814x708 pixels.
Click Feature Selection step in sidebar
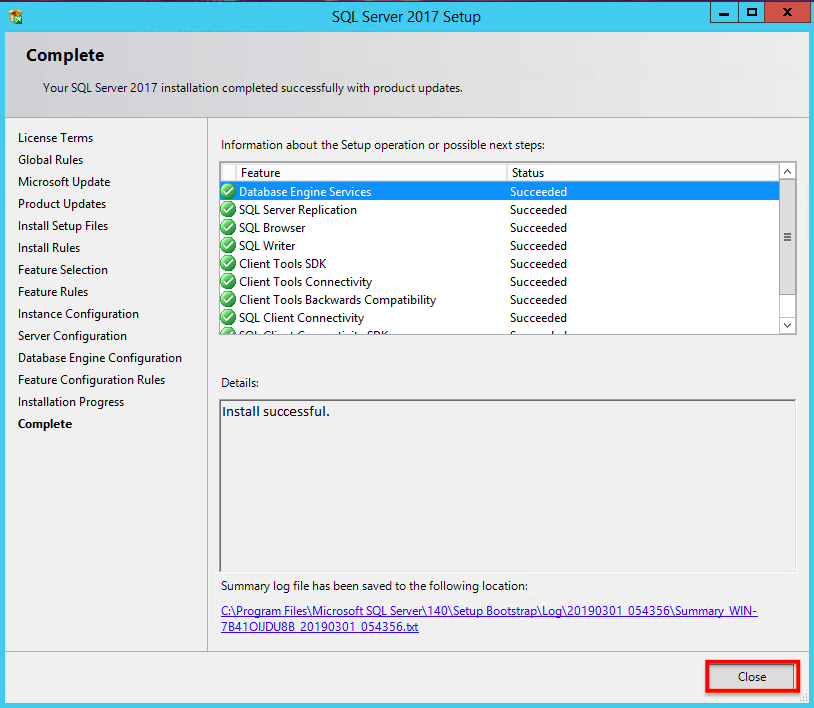click(x=63, y=270)
